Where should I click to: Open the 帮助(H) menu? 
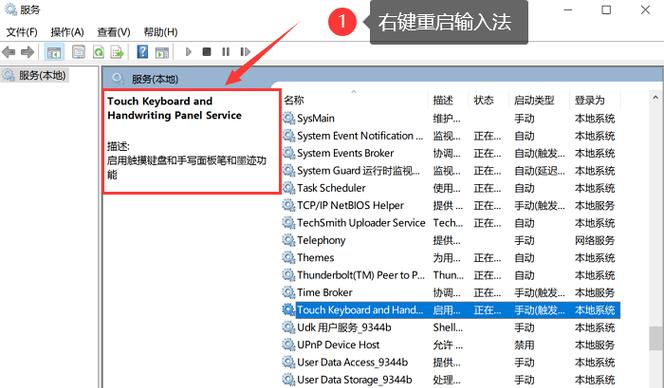coord(160,32)
